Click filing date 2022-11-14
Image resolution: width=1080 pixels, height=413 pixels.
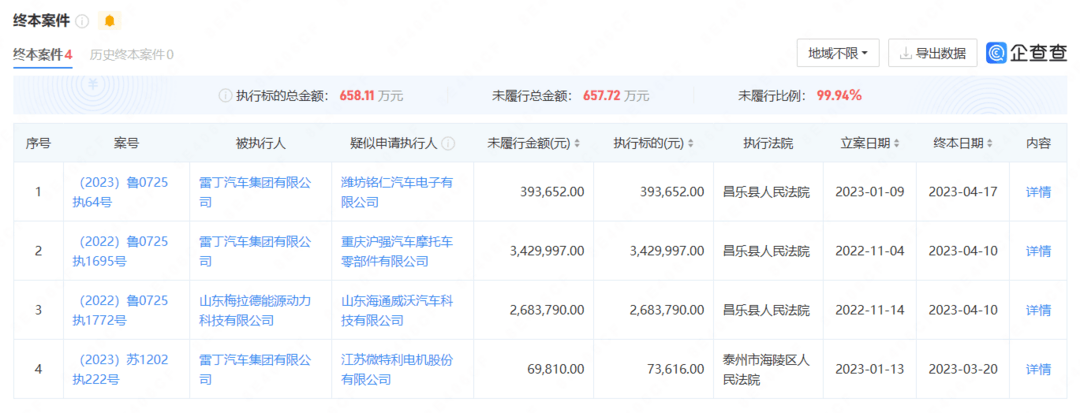pyautogui.click(x=869, y=310)
